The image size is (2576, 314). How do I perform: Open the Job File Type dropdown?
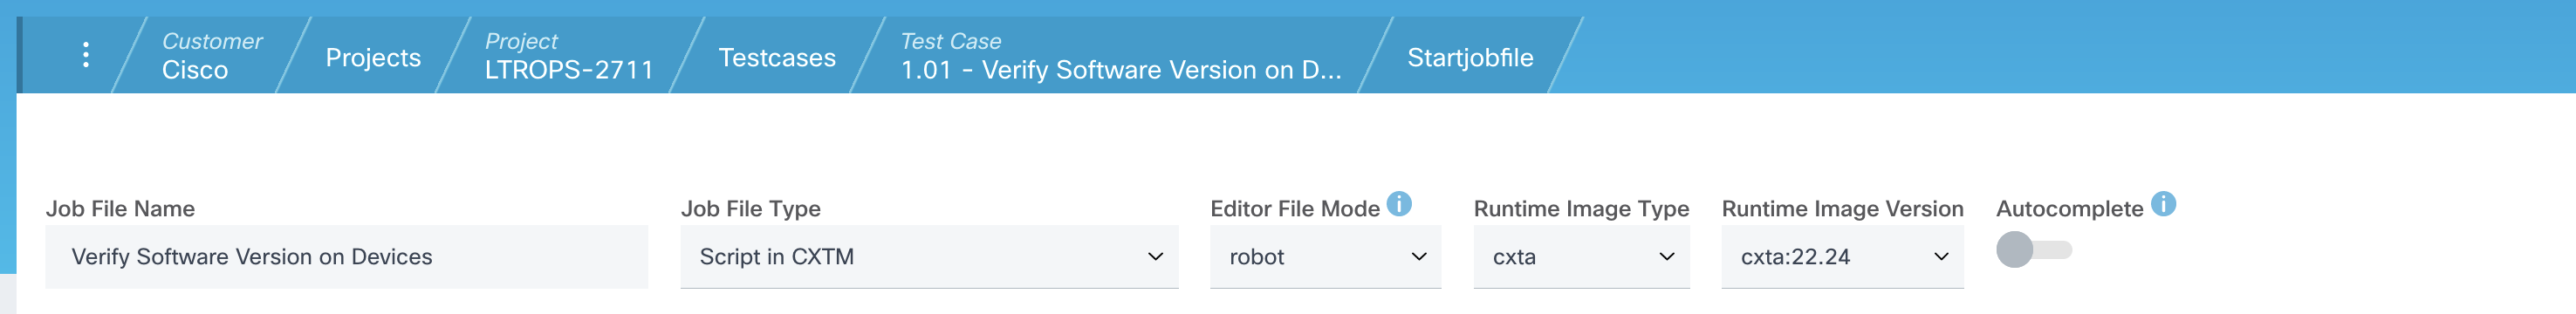point(929,257)
